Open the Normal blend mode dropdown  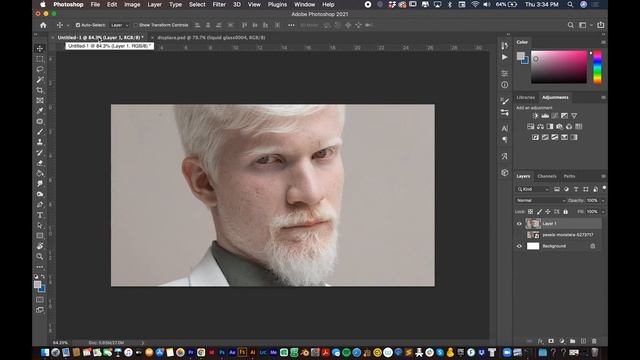tap(540, 200)
